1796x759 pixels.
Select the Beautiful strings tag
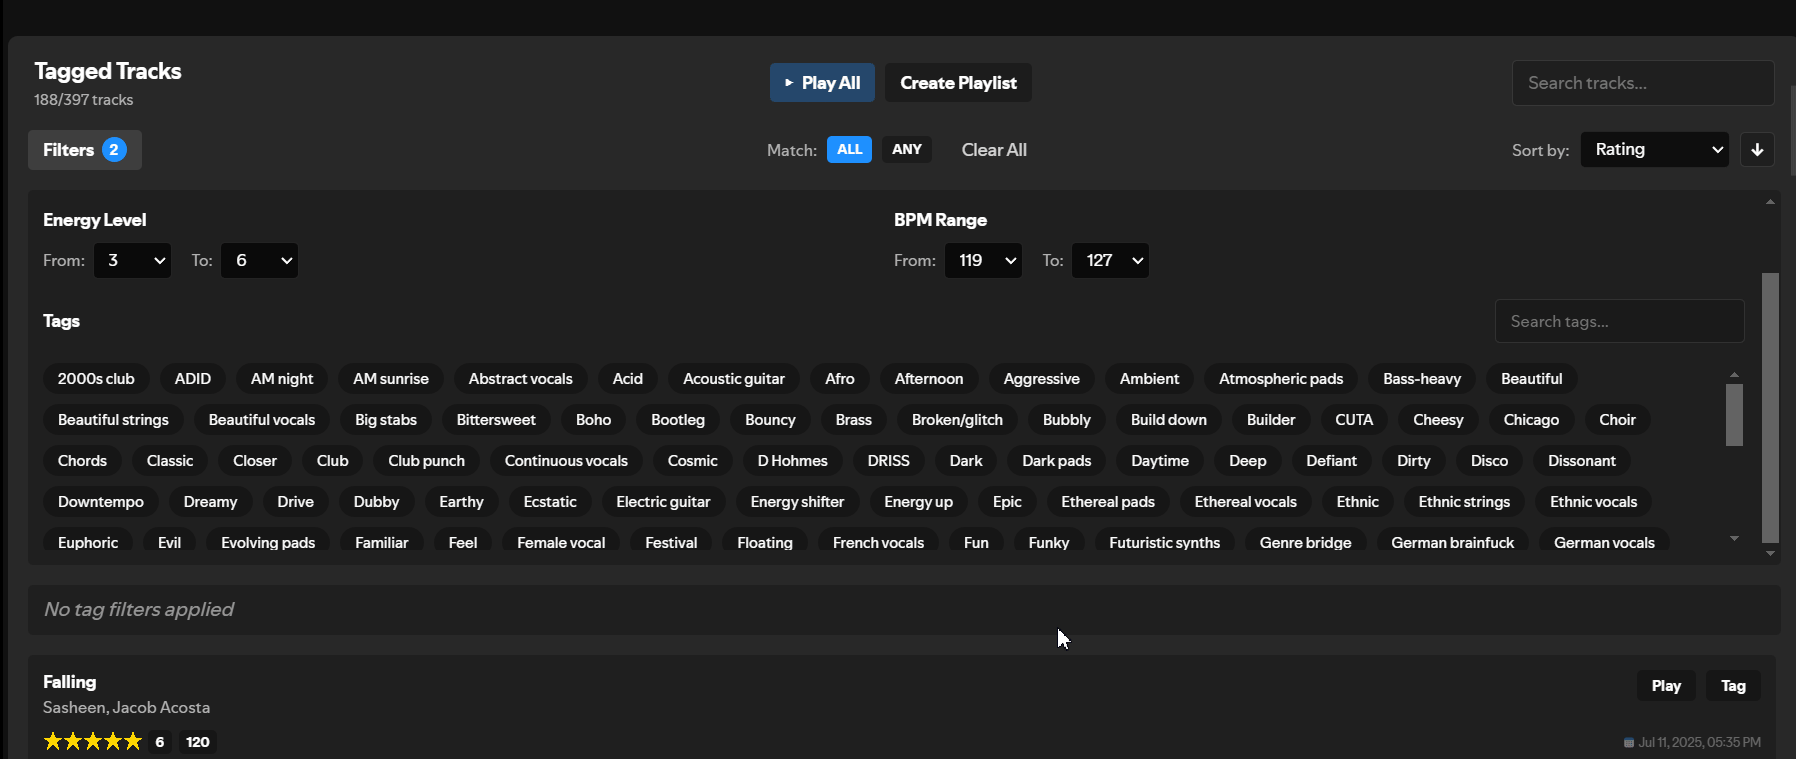[x=113, y=420]
